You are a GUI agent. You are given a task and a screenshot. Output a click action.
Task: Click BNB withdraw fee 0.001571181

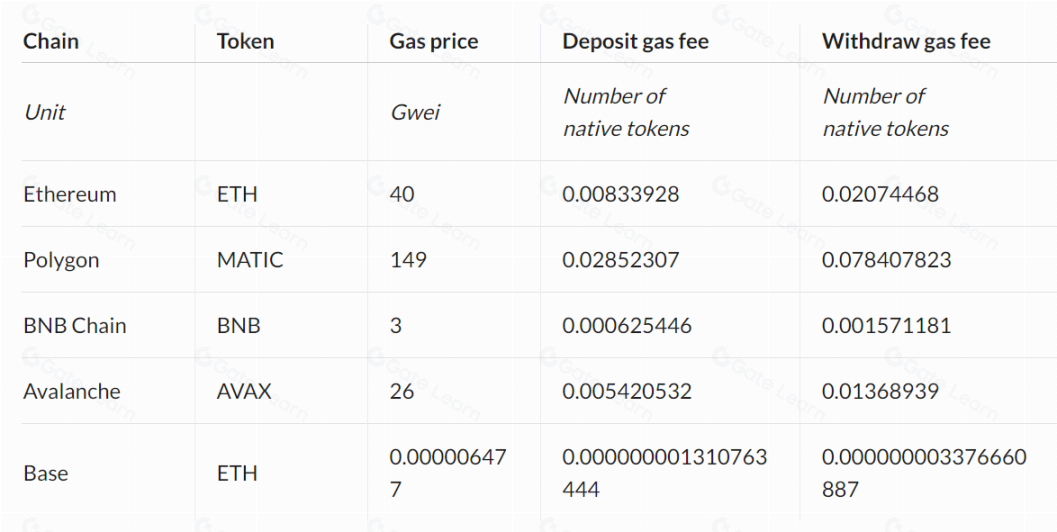(885, 326)
